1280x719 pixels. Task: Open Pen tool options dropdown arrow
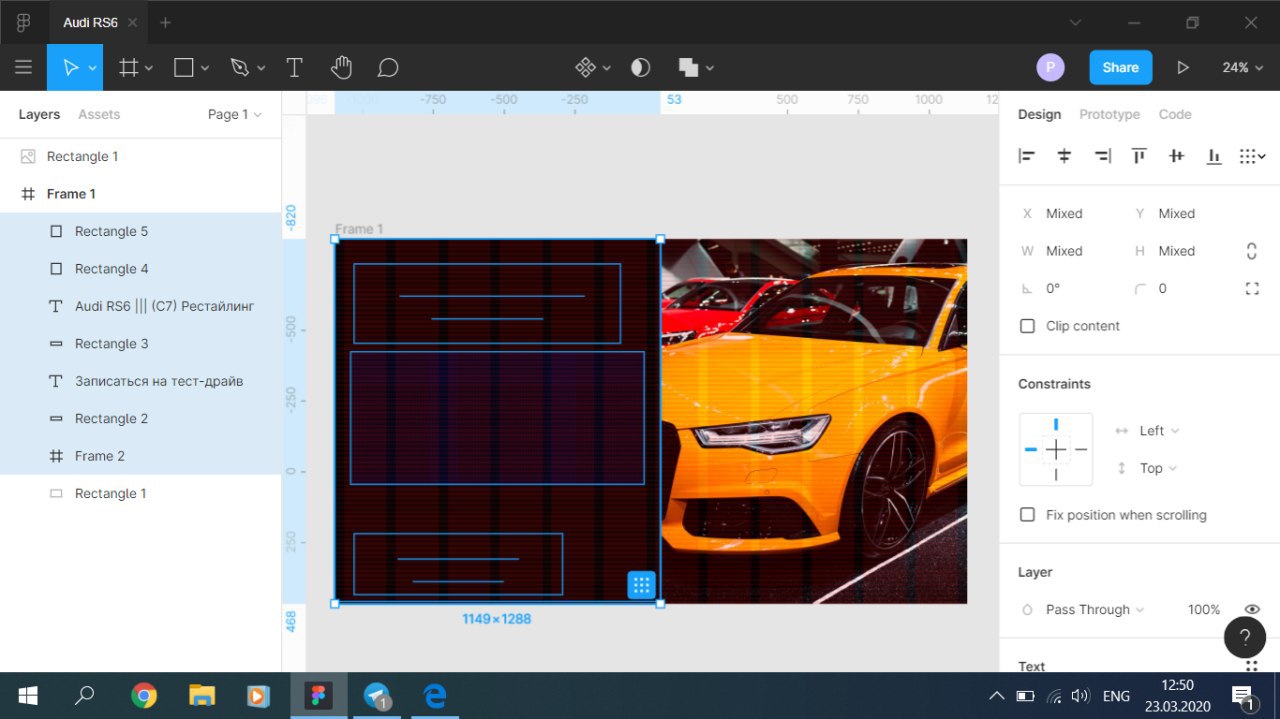[261, 68]
